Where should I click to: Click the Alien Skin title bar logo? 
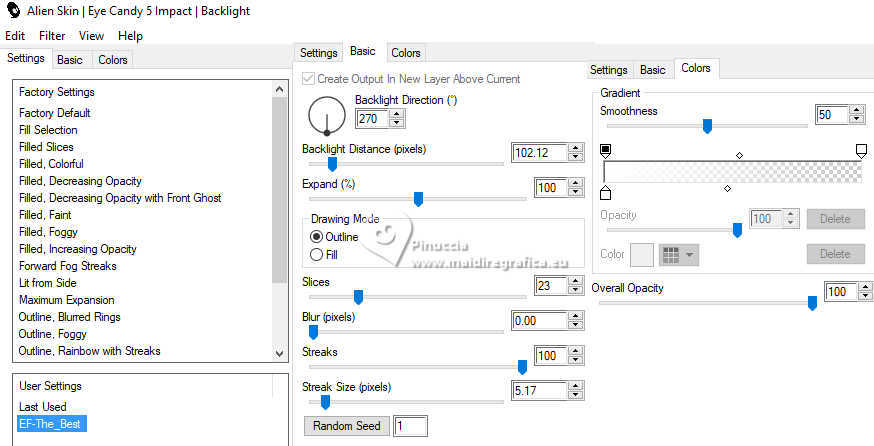click(x=11, y=11)
